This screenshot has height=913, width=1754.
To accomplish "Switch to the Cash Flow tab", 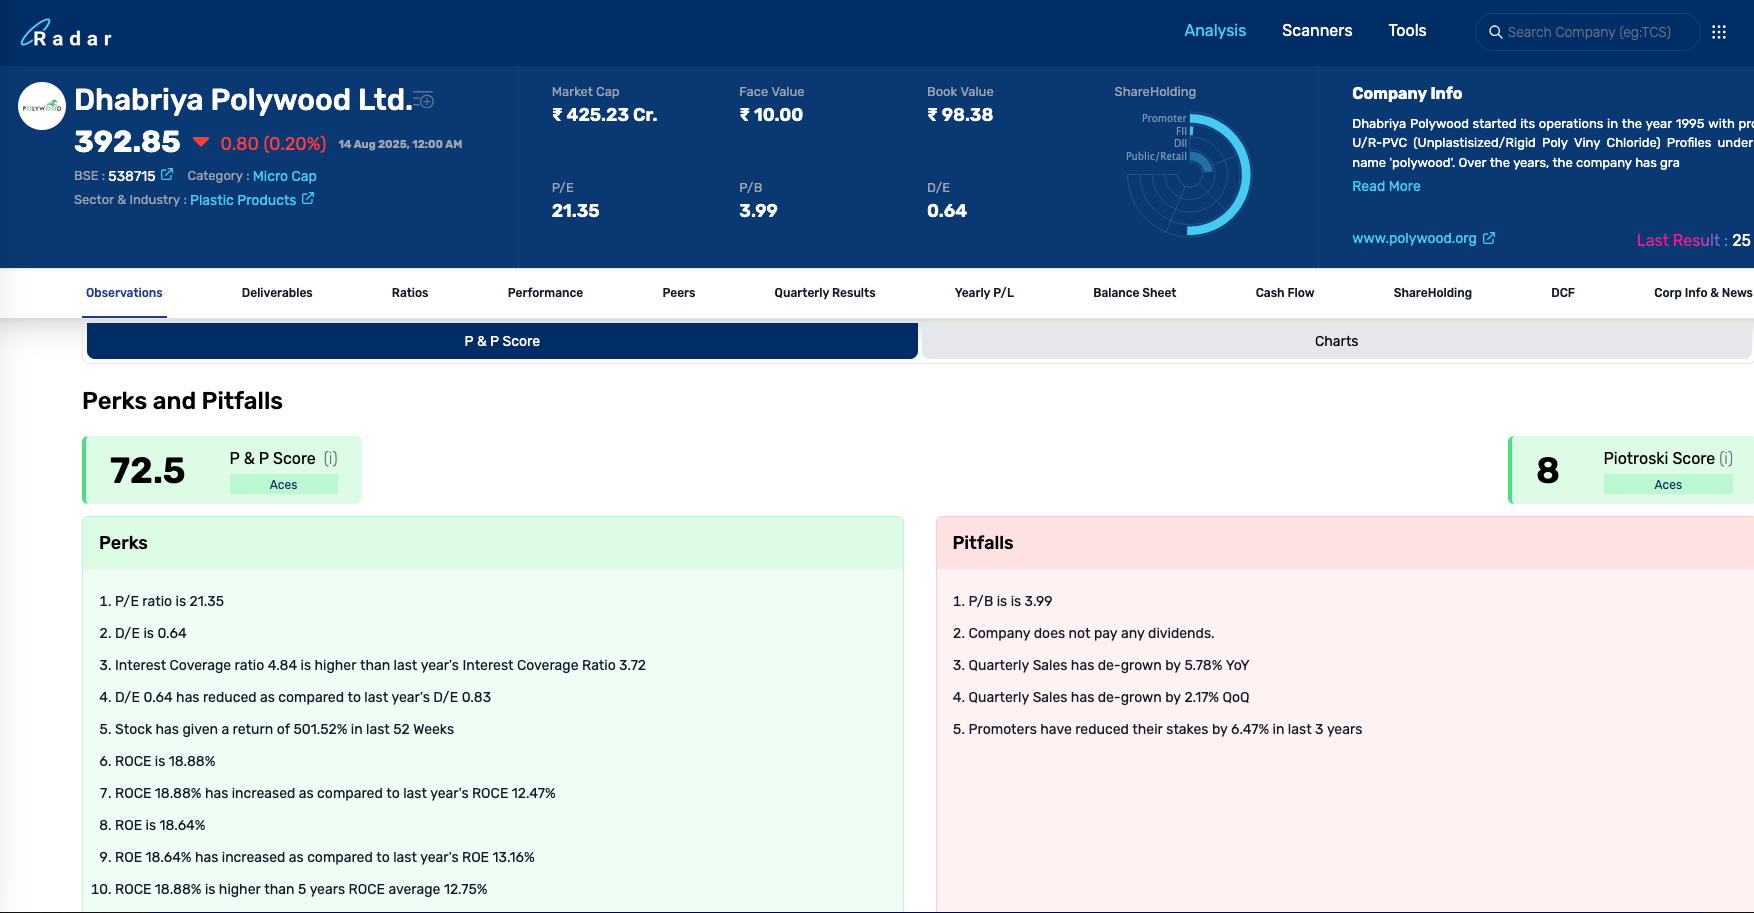I will [x=1285, y=293].
